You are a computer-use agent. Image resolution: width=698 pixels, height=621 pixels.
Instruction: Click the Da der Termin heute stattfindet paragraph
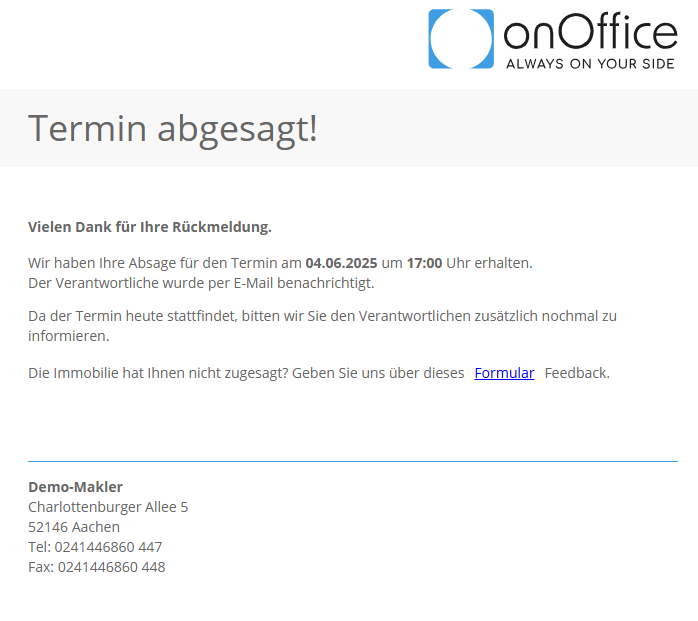point(322,326)
